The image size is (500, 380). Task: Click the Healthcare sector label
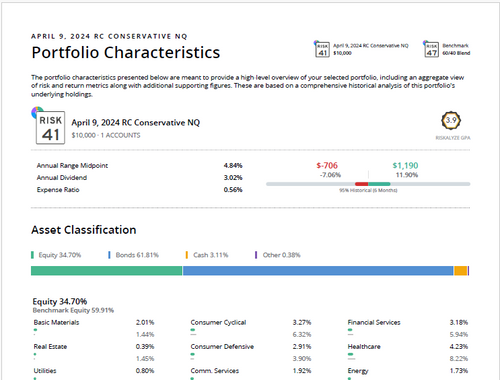coord(364,347)
